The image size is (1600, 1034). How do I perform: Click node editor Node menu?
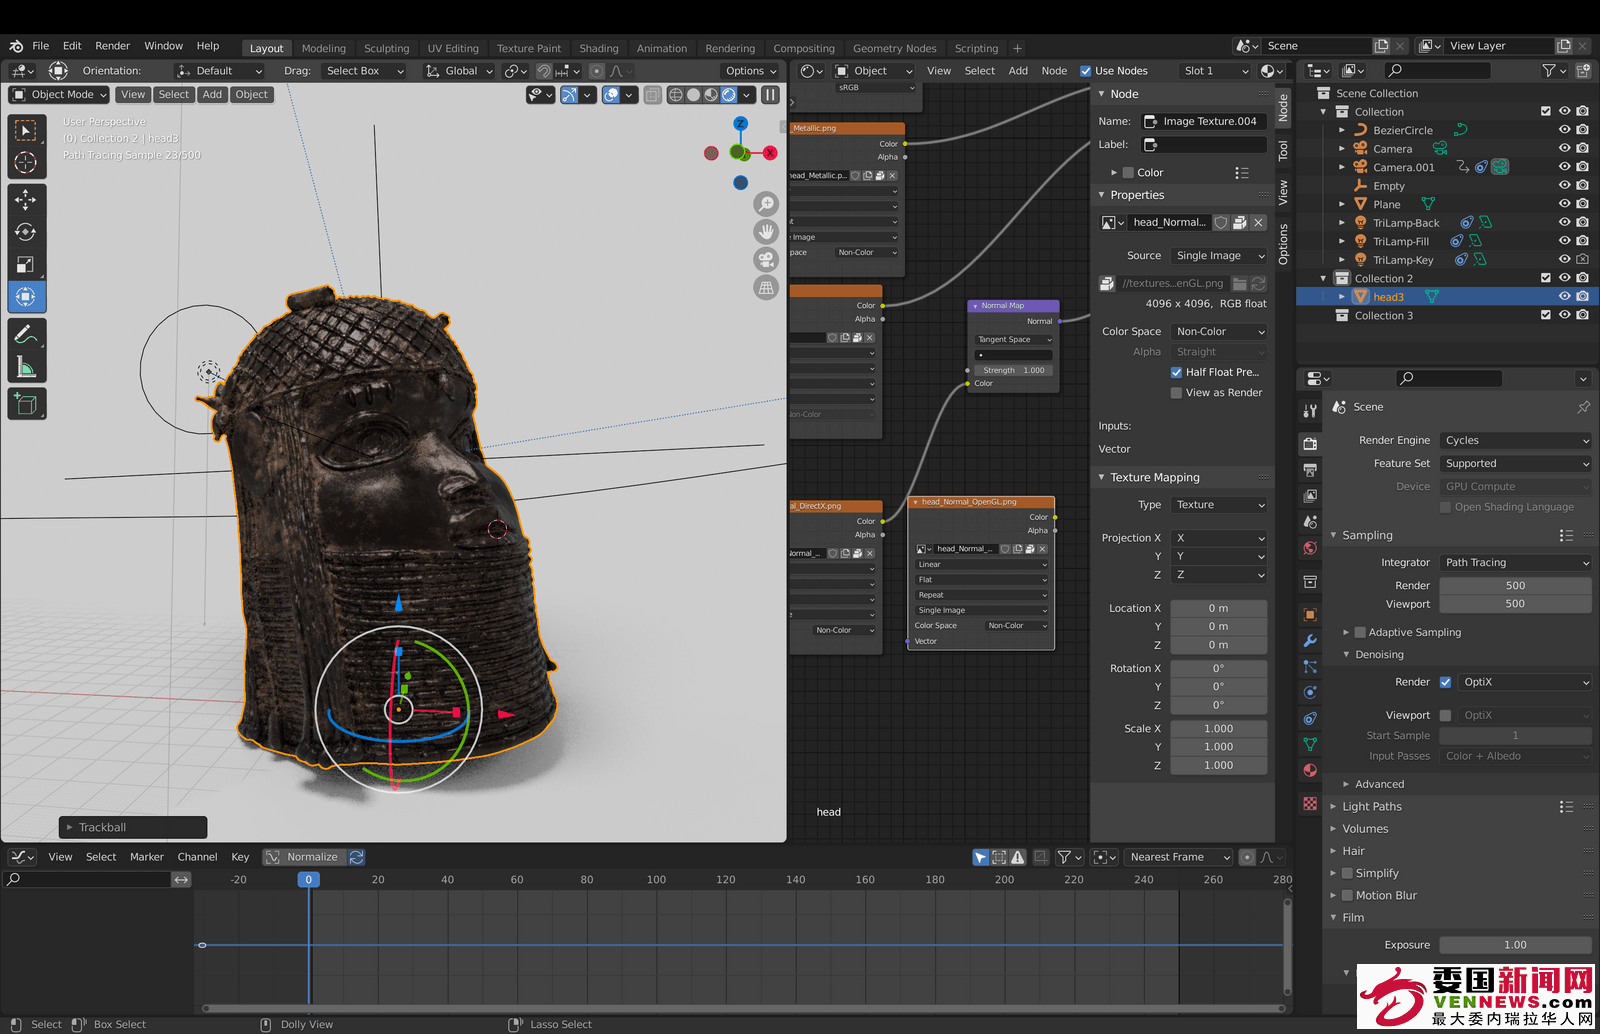coord(1054,71)
